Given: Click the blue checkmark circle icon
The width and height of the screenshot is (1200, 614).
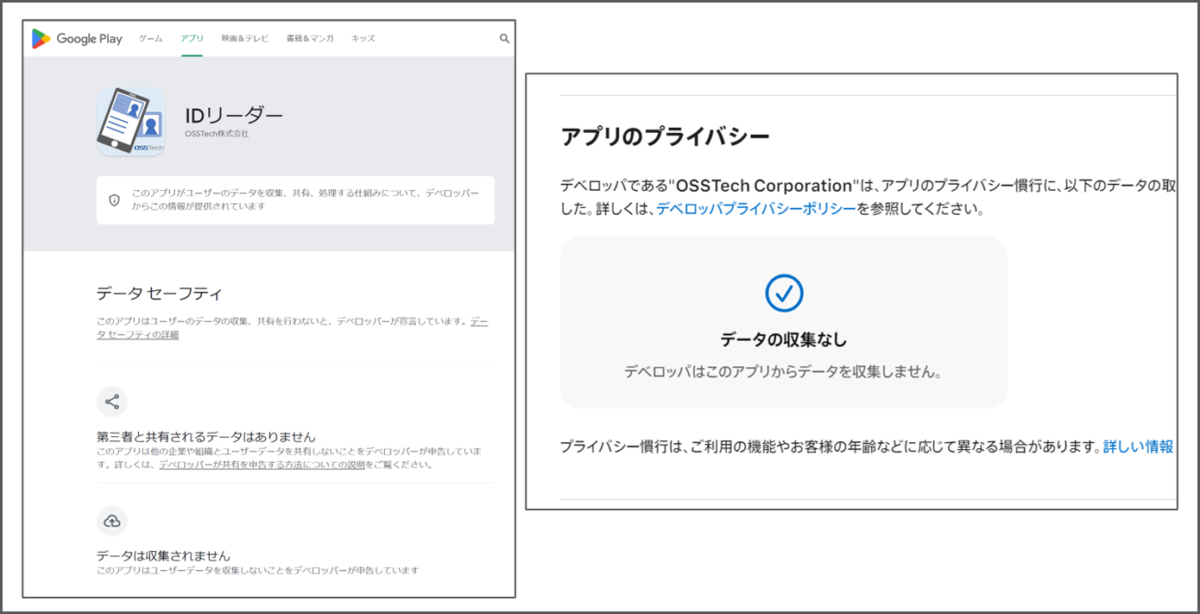Looking at the screenshot, I should pos(784,292).
